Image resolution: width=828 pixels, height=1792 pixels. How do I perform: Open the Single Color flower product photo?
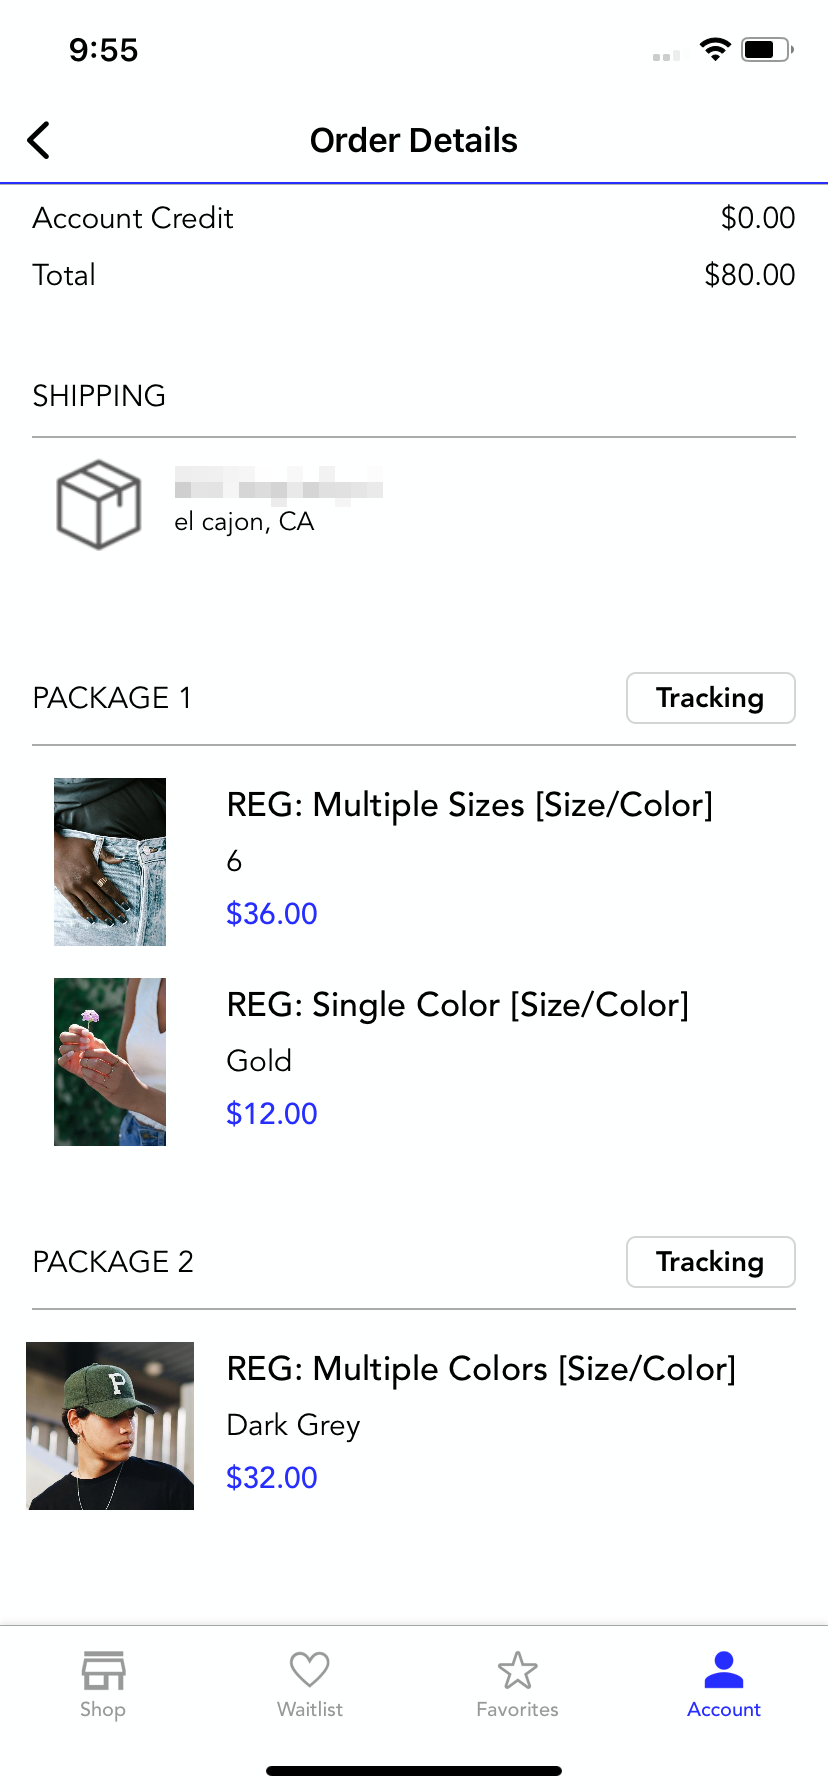coord(110,1062)
